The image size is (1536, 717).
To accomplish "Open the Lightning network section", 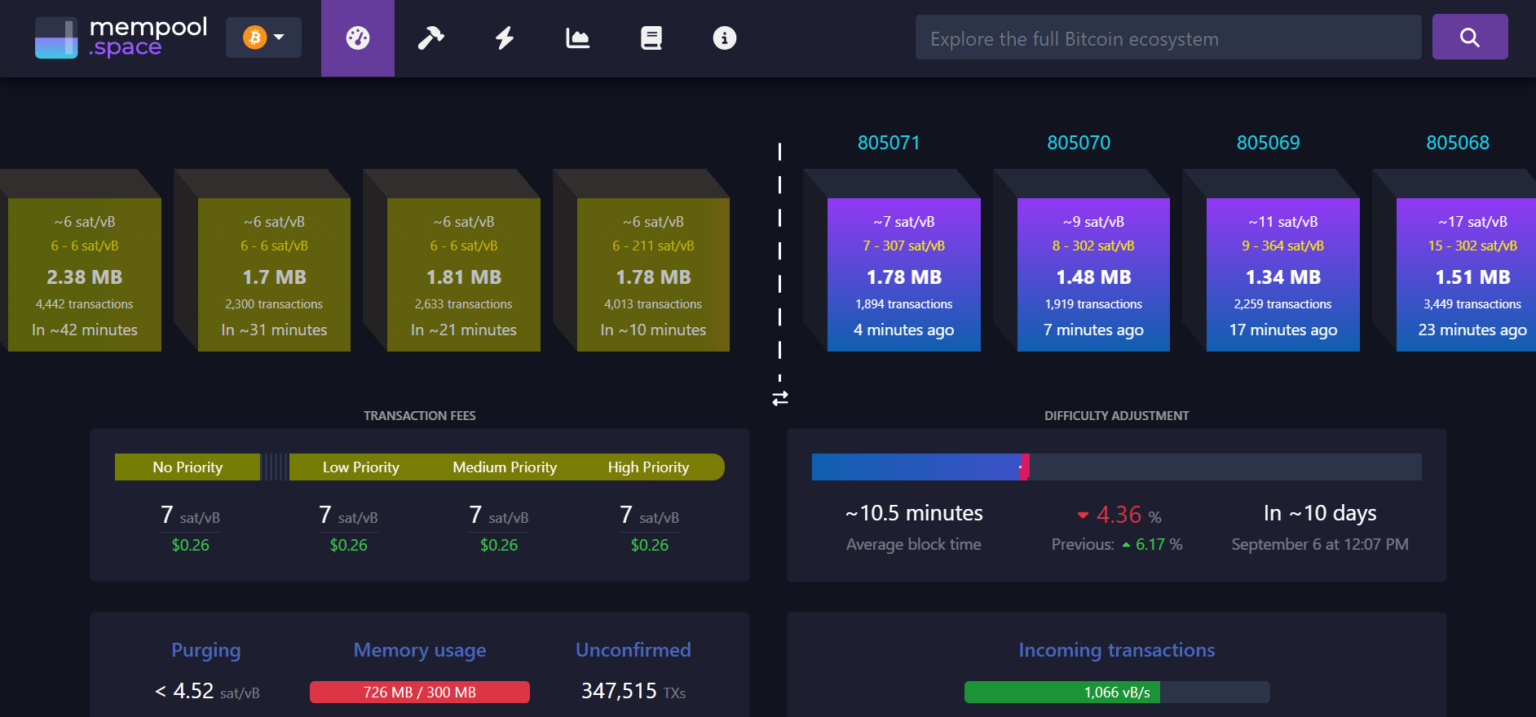I will click(x=504, y=37).
